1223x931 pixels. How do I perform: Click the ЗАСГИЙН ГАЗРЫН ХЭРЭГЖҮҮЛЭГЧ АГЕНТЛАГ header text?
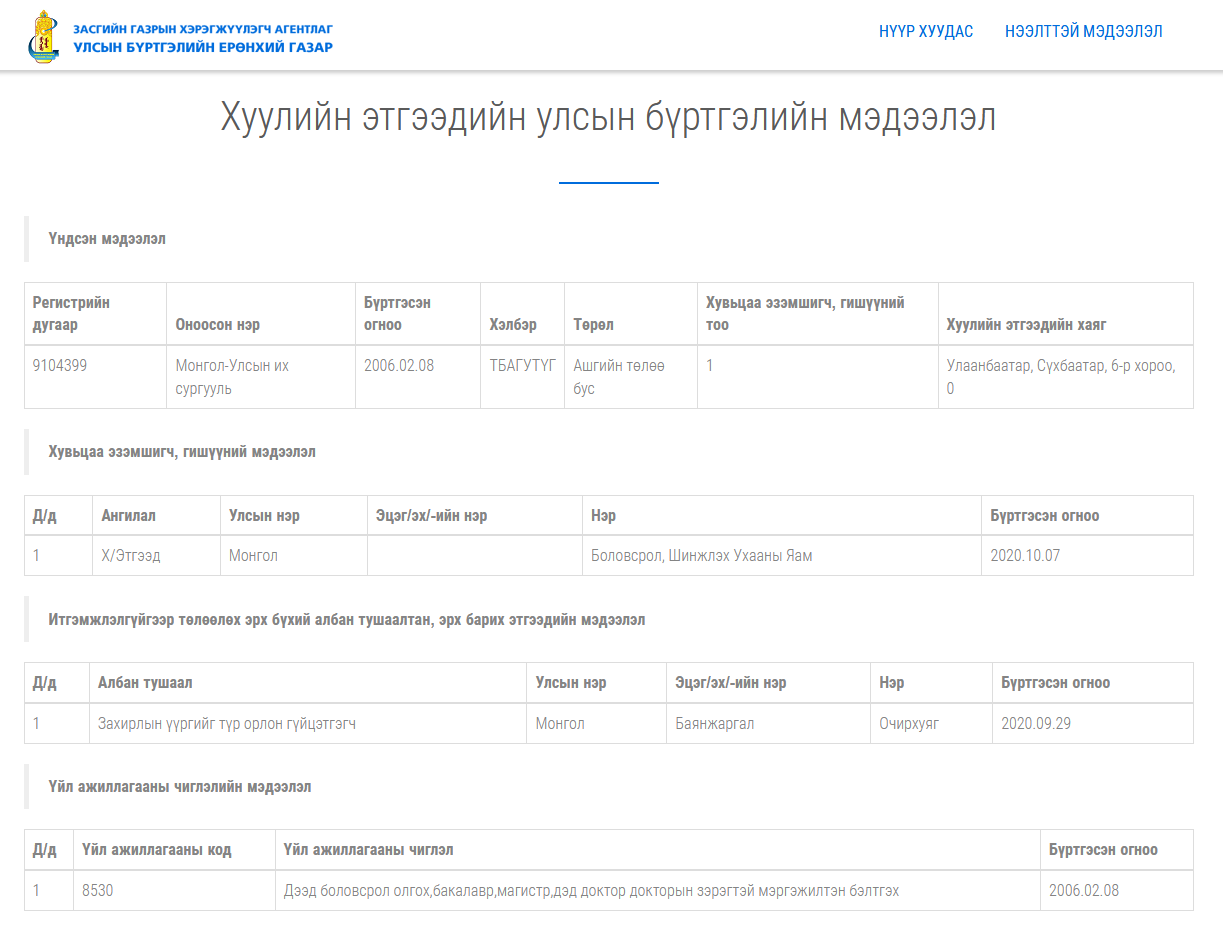point(203,29)
